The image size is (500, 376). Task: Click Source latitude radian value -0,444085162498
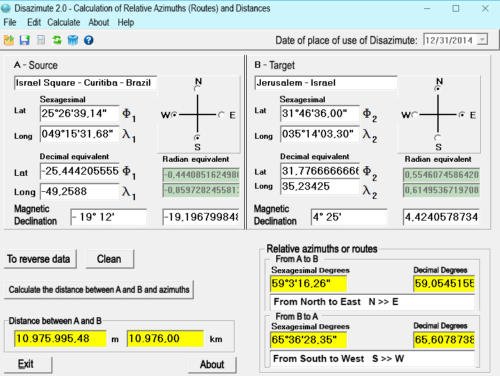(201, 175)
